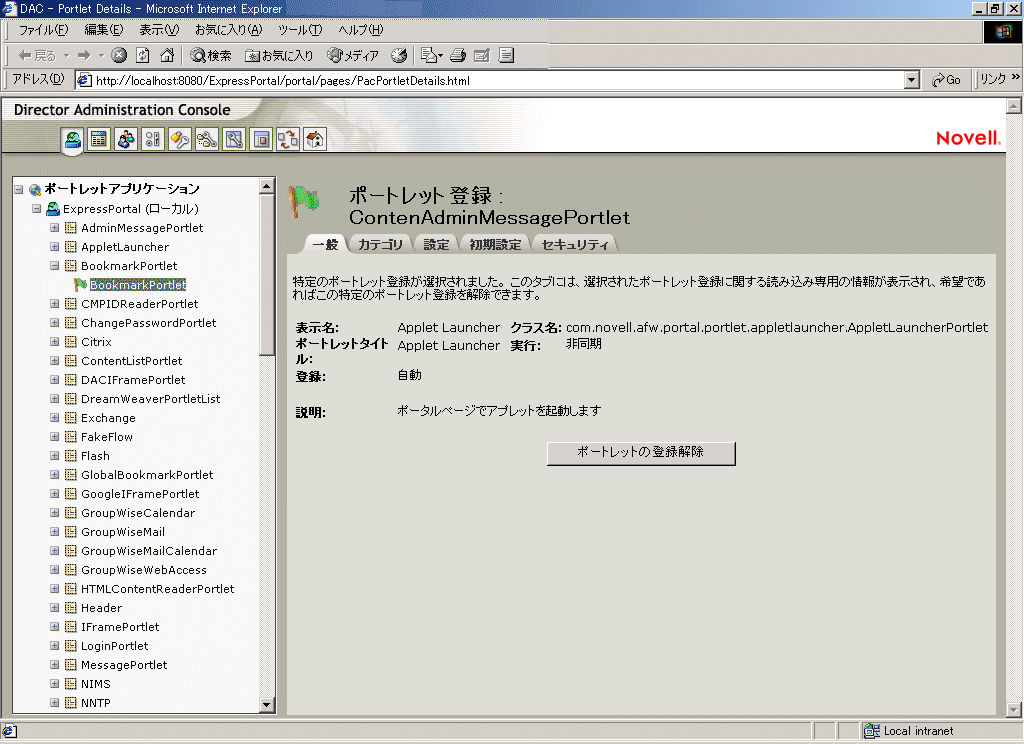Select GroupWiseMail in the tree

(x=123, y=532)
